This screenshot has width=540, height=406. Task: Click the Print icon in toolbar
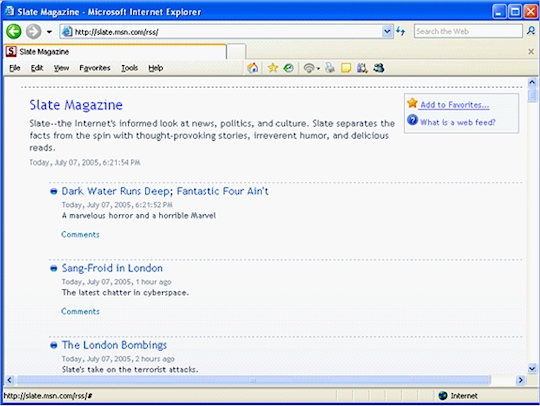(x=330, y=68)
